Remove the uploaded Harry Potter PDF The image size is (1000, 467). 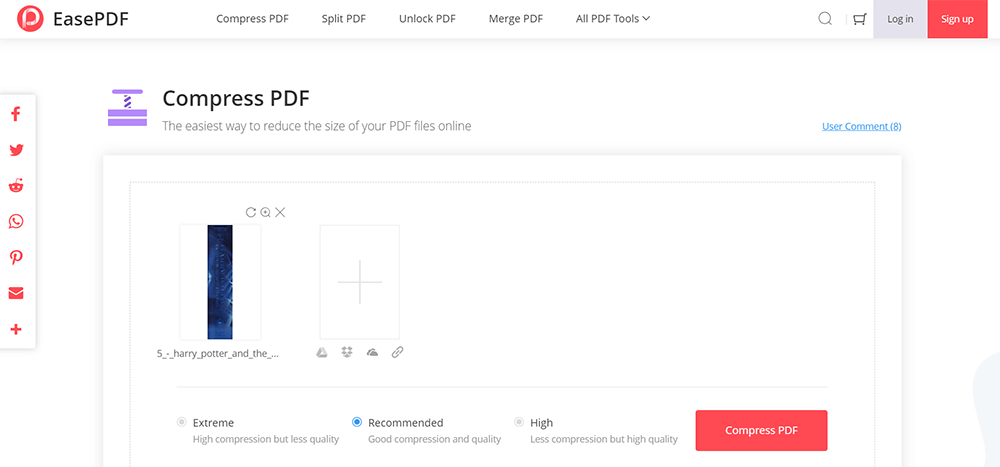click(280, 212)
